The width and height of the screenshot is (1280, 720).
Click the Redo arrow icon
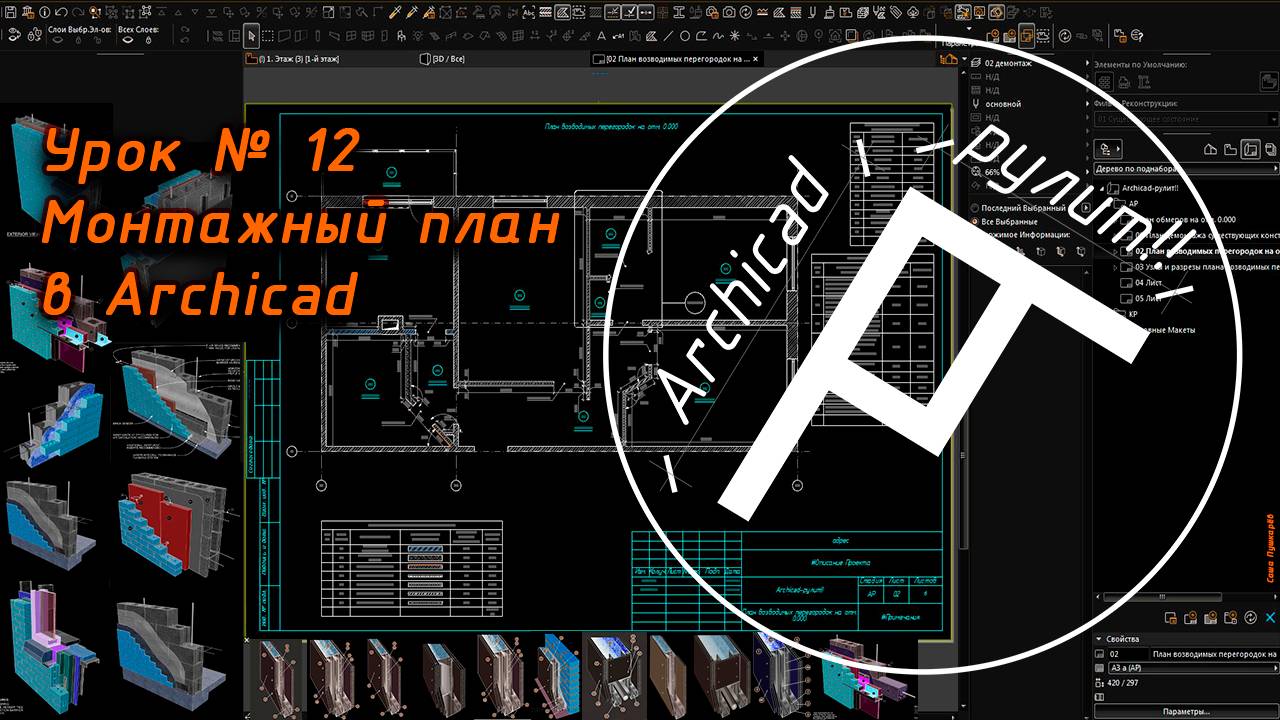(x=78, y=11)
